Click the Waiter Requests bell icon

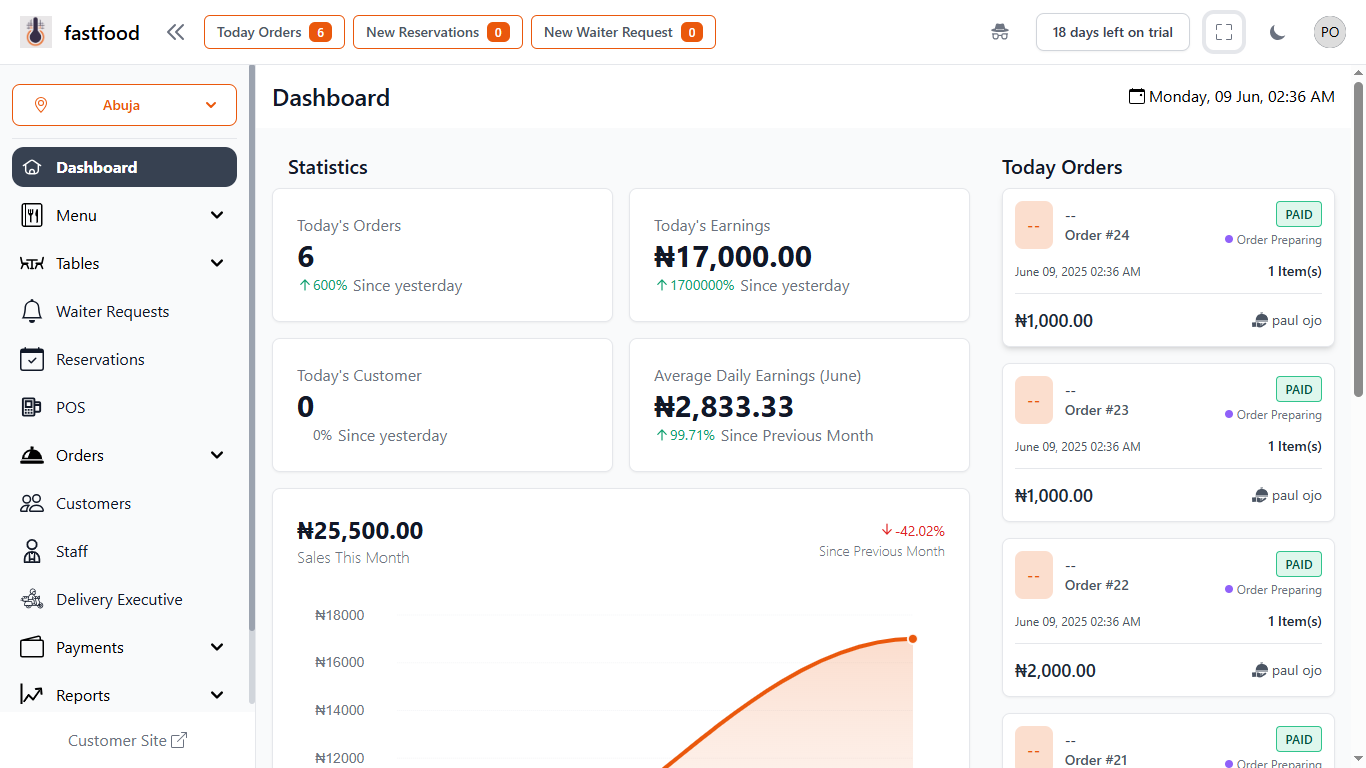click(x=32, y=311)
